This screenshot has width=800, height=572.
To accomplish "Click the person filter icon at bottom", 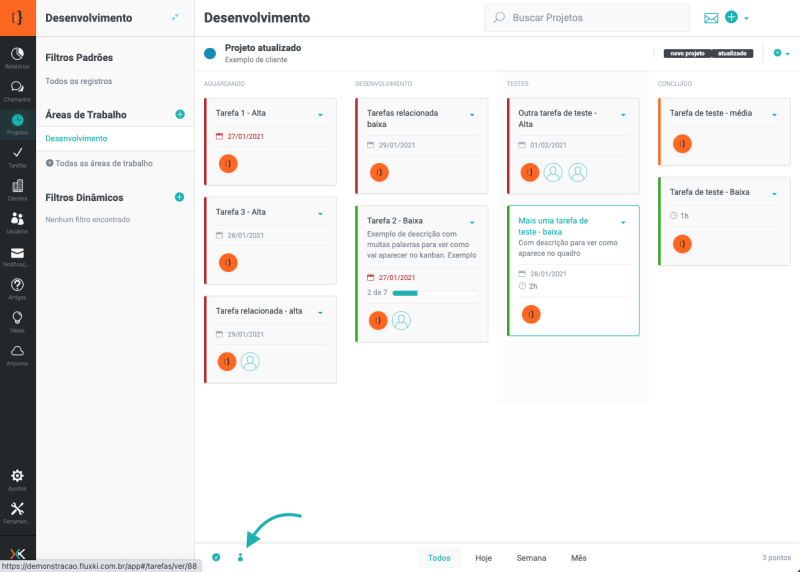I will tap(240, 557).
